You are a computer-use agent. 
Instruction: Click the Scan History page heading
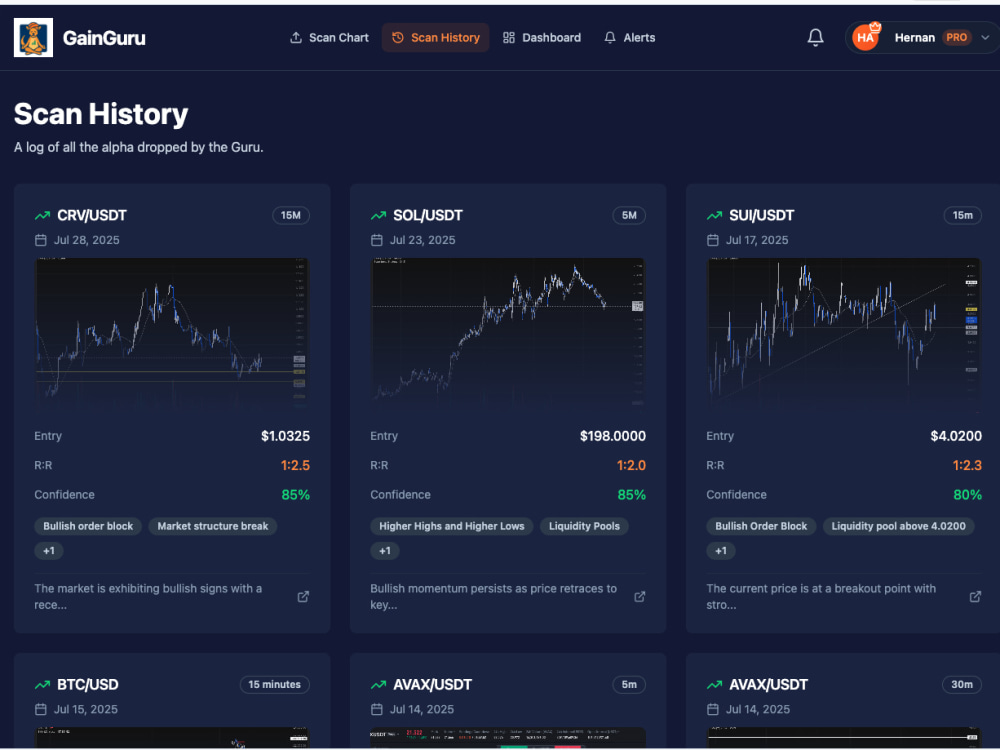(101, 114)
